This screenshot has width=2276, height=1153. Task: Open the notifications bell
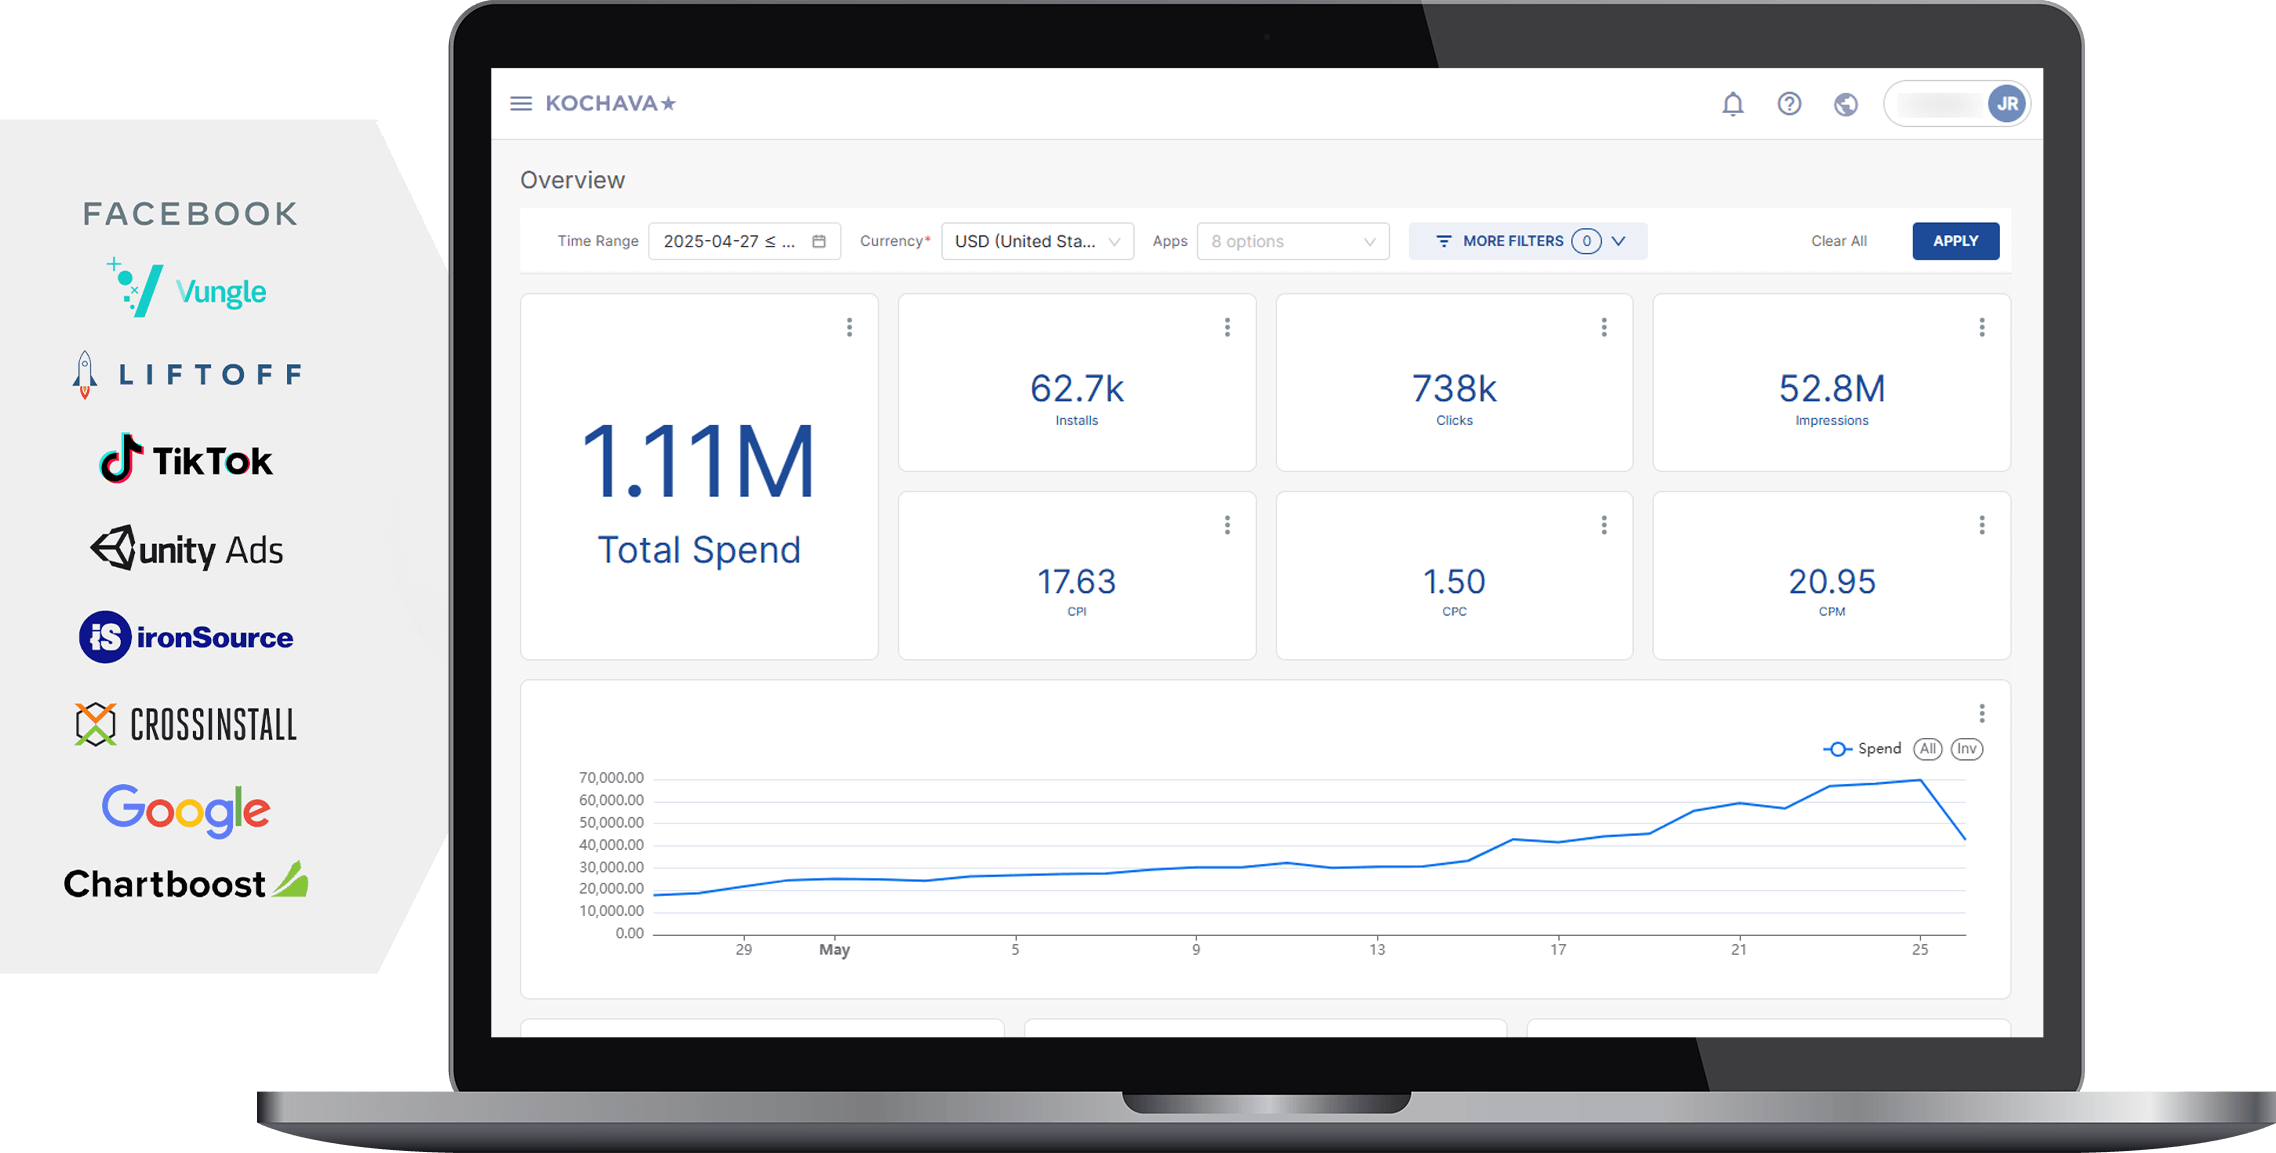click(1733, 104)
